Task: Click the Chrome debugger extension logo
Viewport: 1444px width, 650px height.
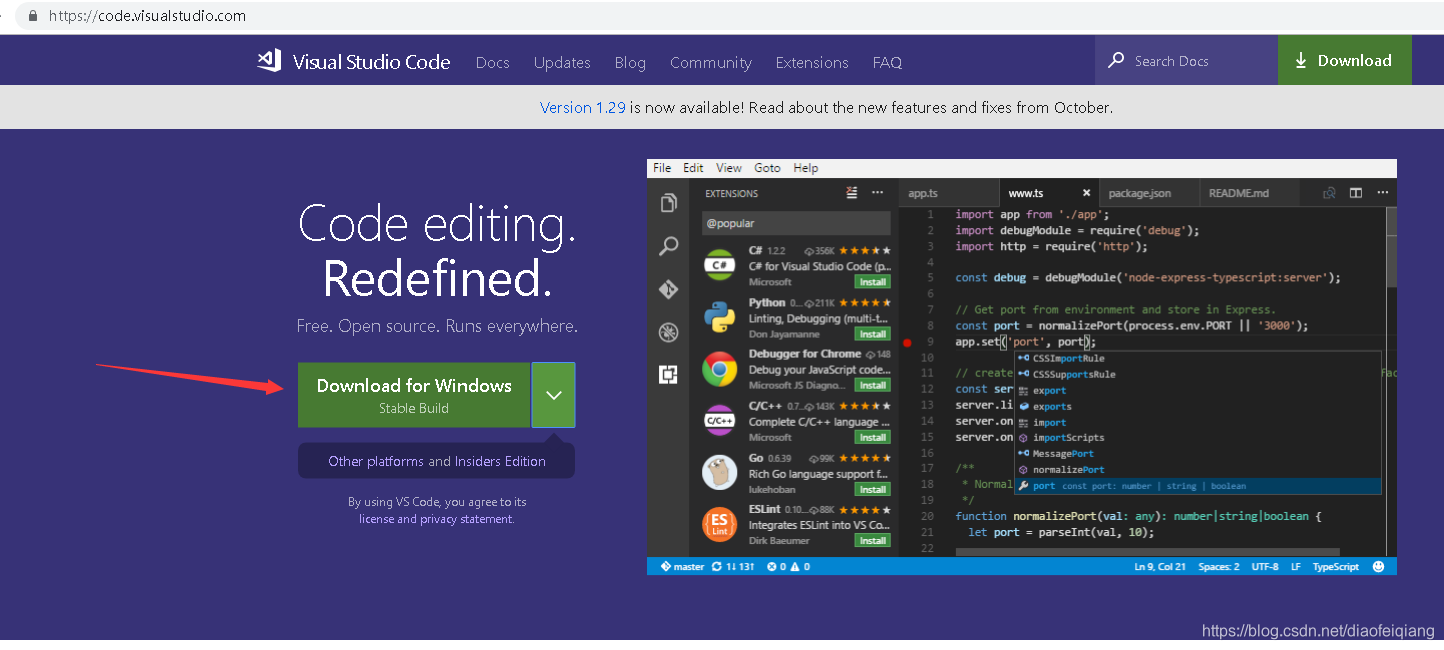Action: coord(720,369)
